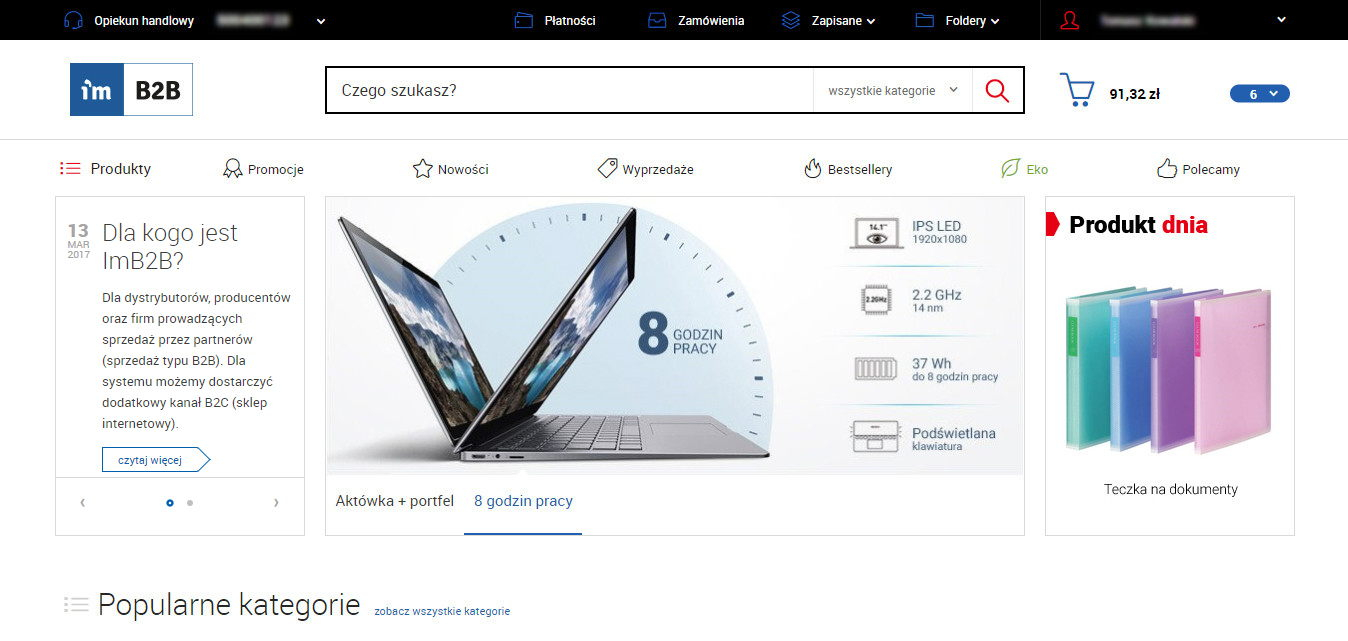The height and width of the screenshot is (641, 1348).
Task: Click the headset Opiekun handlowy icon
Action: tap(73, 20)
